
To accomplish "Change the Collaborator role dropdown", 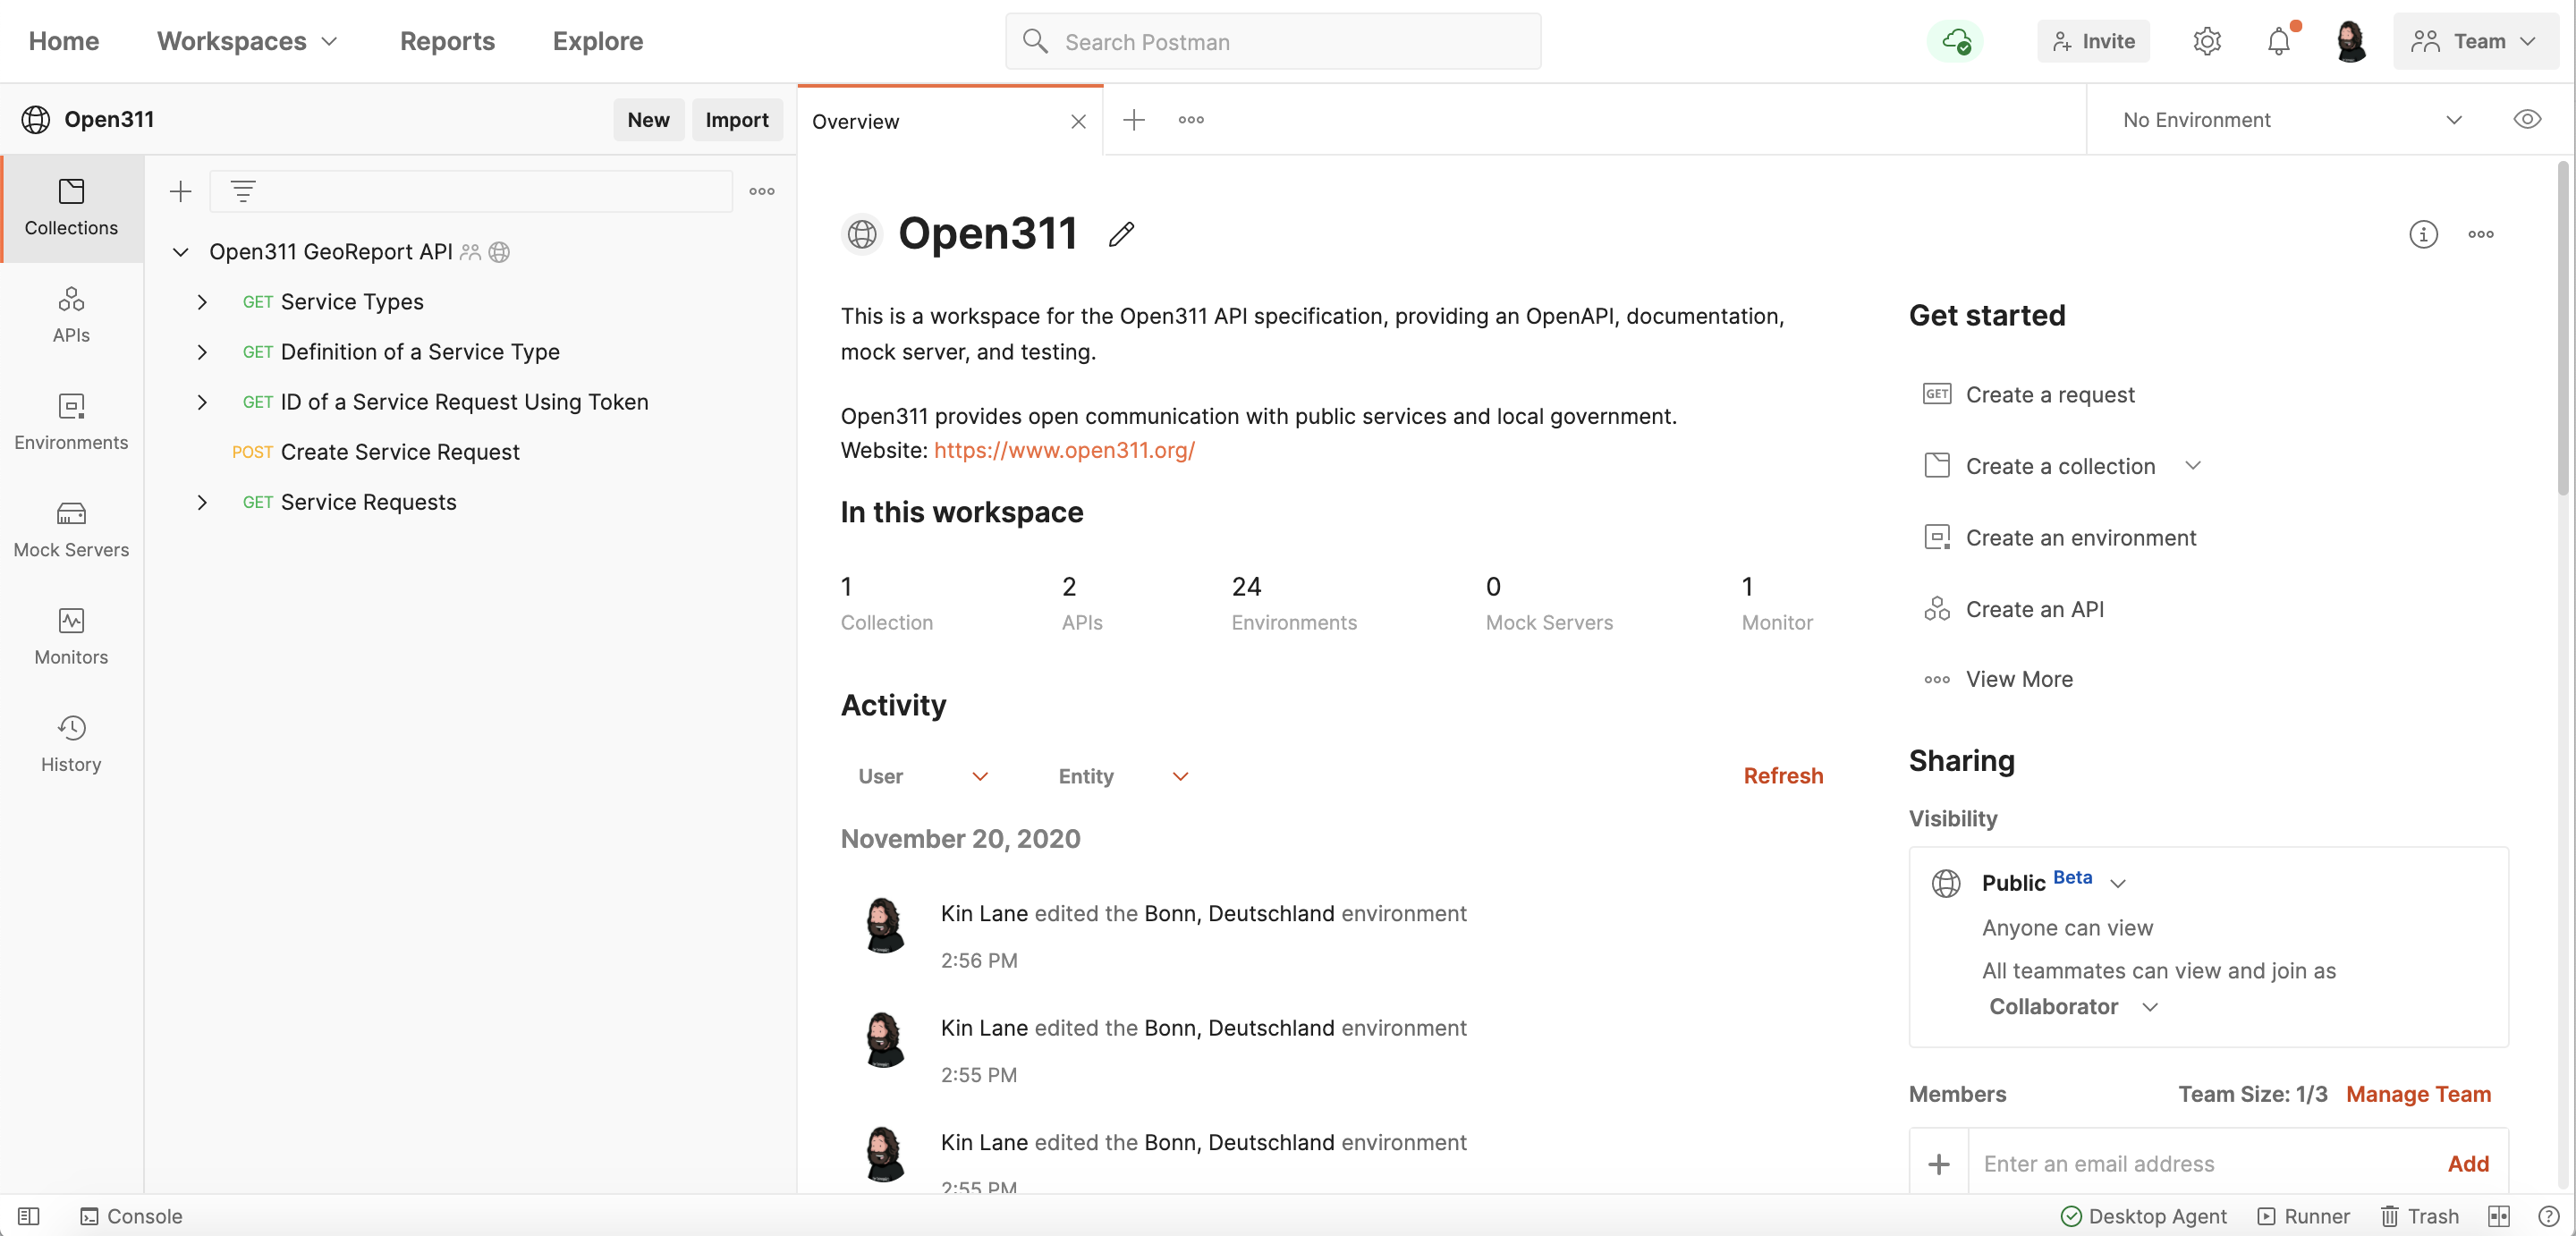I will pyautogui.click(x=2073, y=1007).
